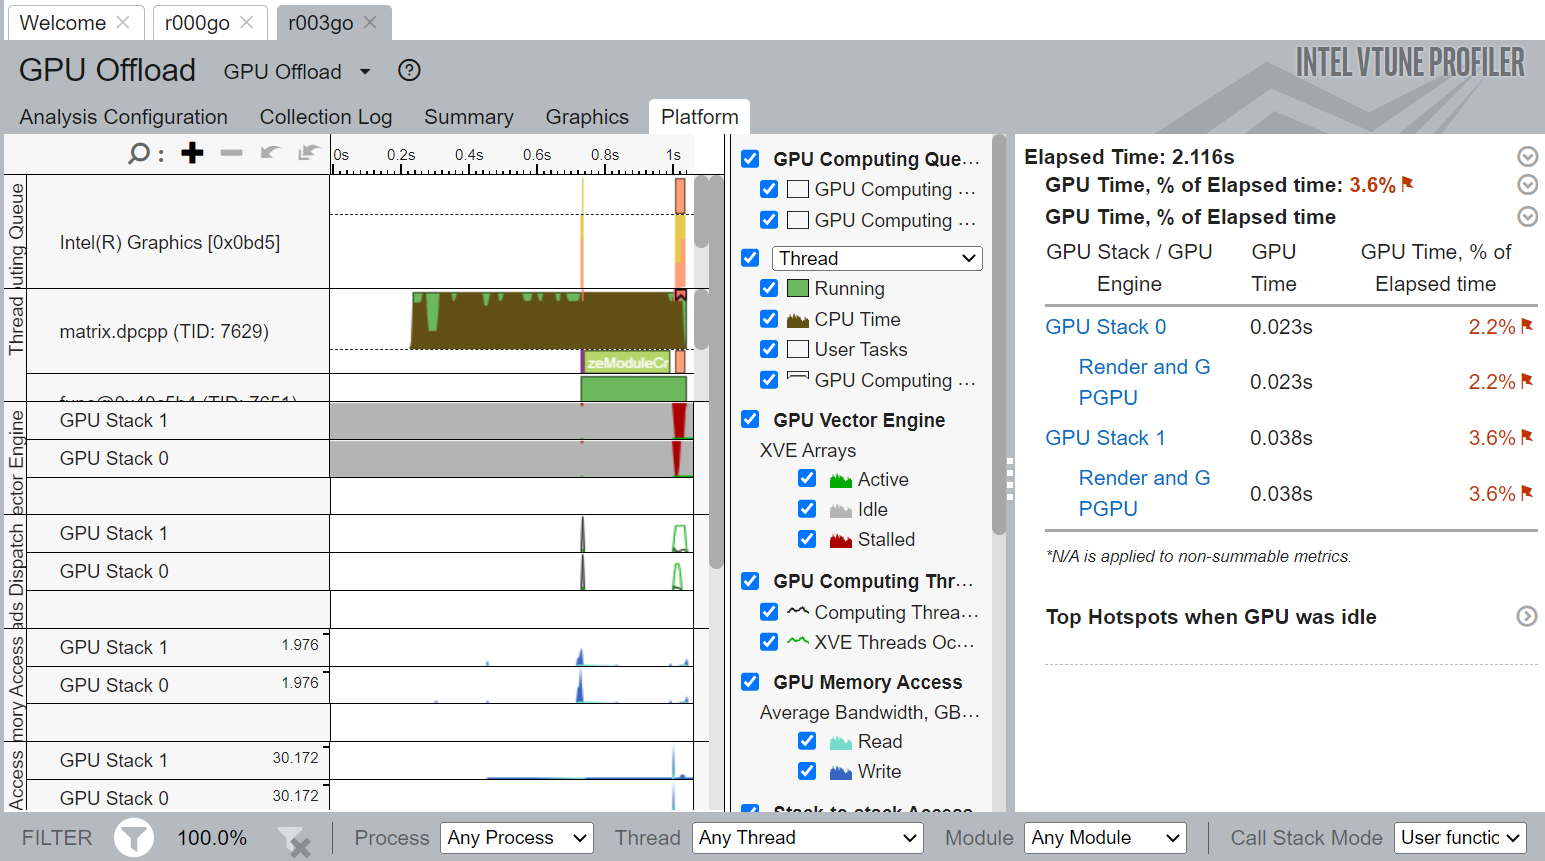Toggle the Stalled XVE Arrays checkbox
The width and height of the screenshot is (1545, 861).
click(807, 539)
